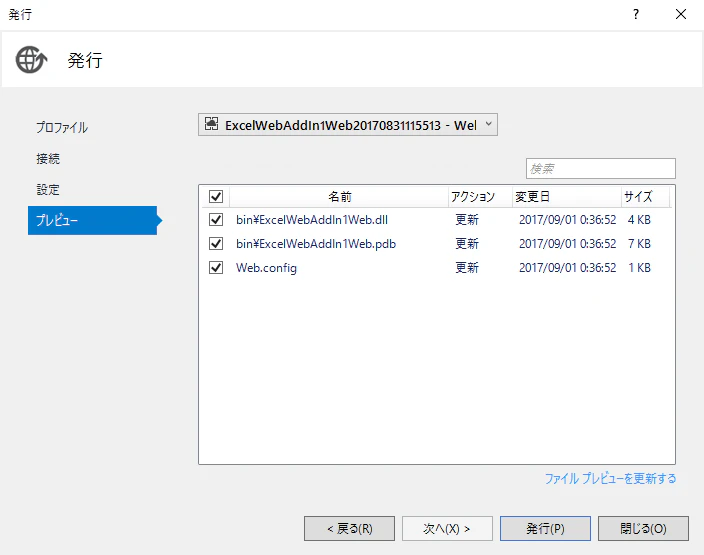Click the 閉じる(O) button
The image size is (704, 555).
(643, 529)
